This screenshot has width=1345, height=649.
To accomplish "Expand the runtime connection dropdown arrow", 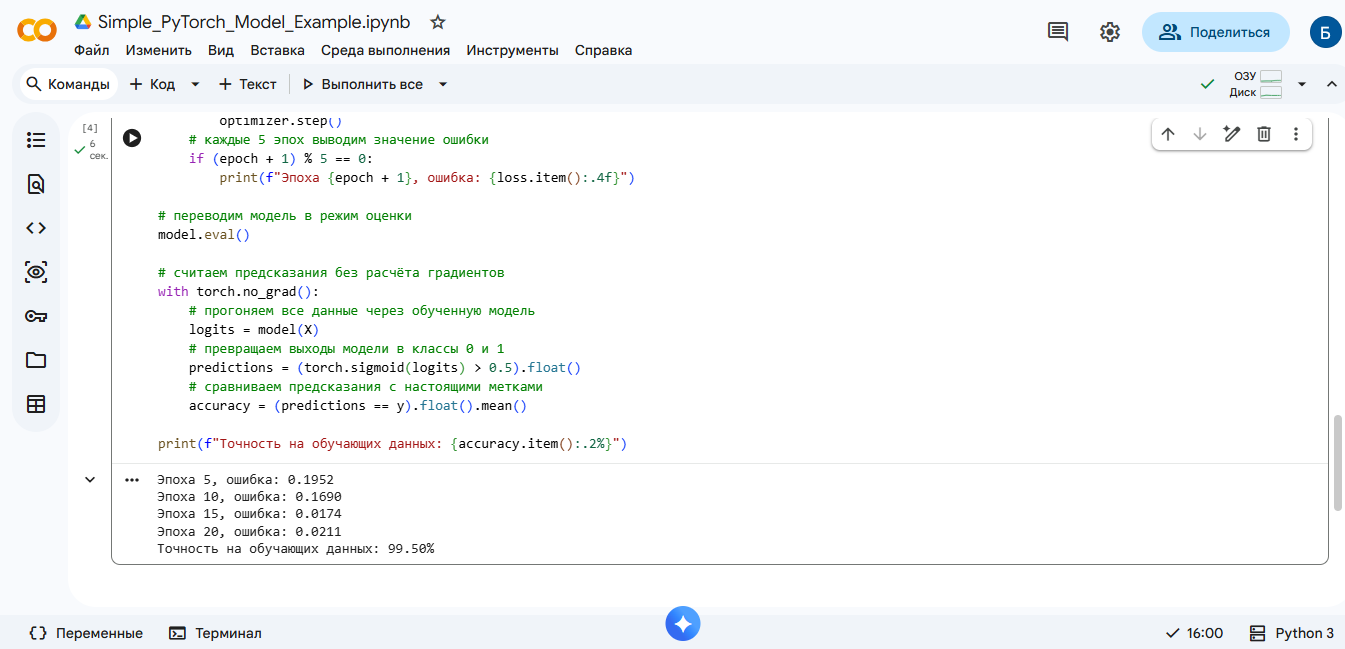I will point(1301,84).
